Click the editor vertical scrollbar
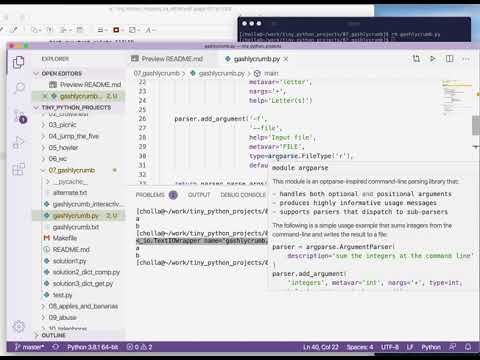The width and height of the screenshot is (480, 360). tap(476, 125)
